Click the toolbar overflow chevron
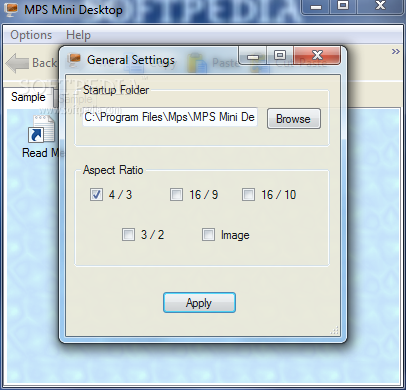The height and width of the screenshot is (390, 406). (x=396, y=52)
